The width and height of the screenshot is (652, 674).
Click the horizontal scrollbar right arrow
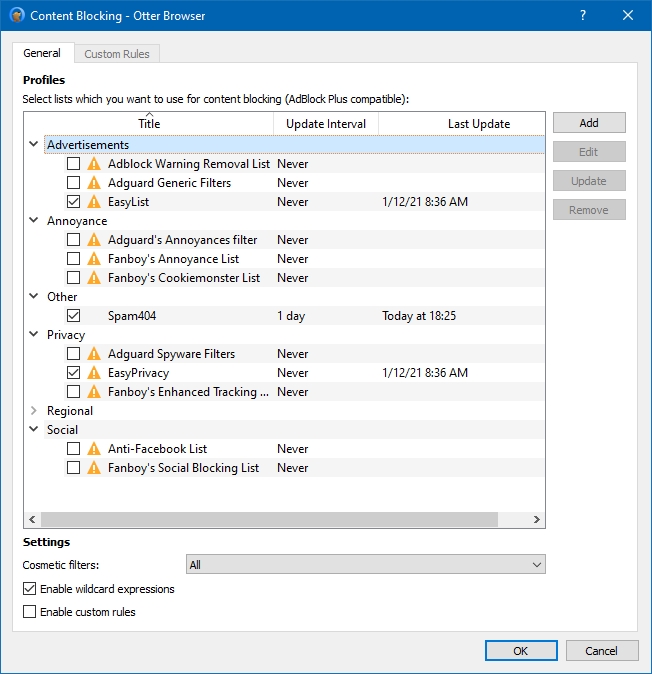pyautogui.click(x=536, y=519)
